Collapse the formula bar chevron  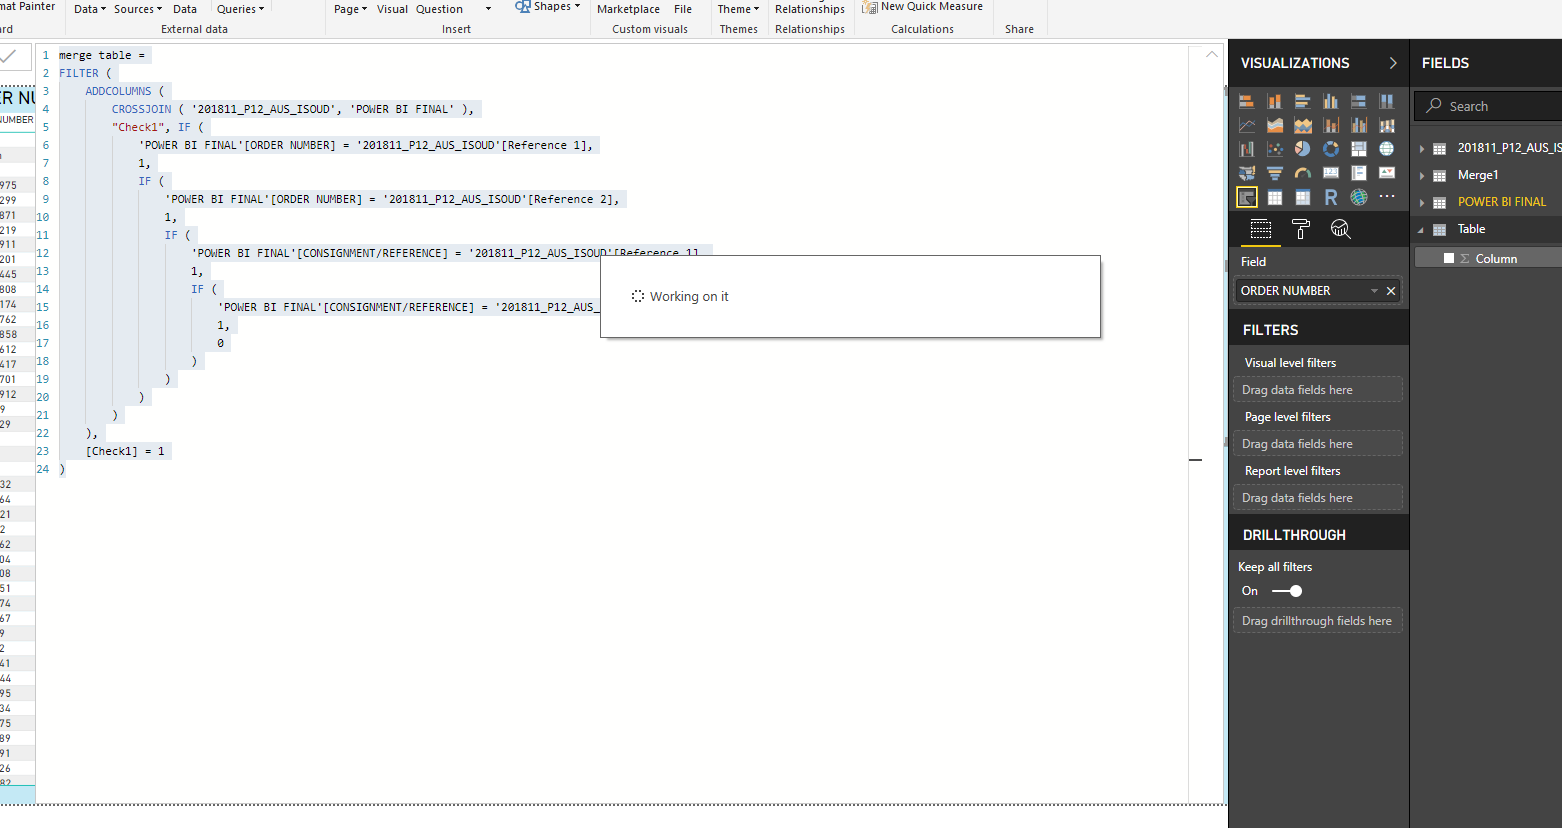(x=1212, y=54)
